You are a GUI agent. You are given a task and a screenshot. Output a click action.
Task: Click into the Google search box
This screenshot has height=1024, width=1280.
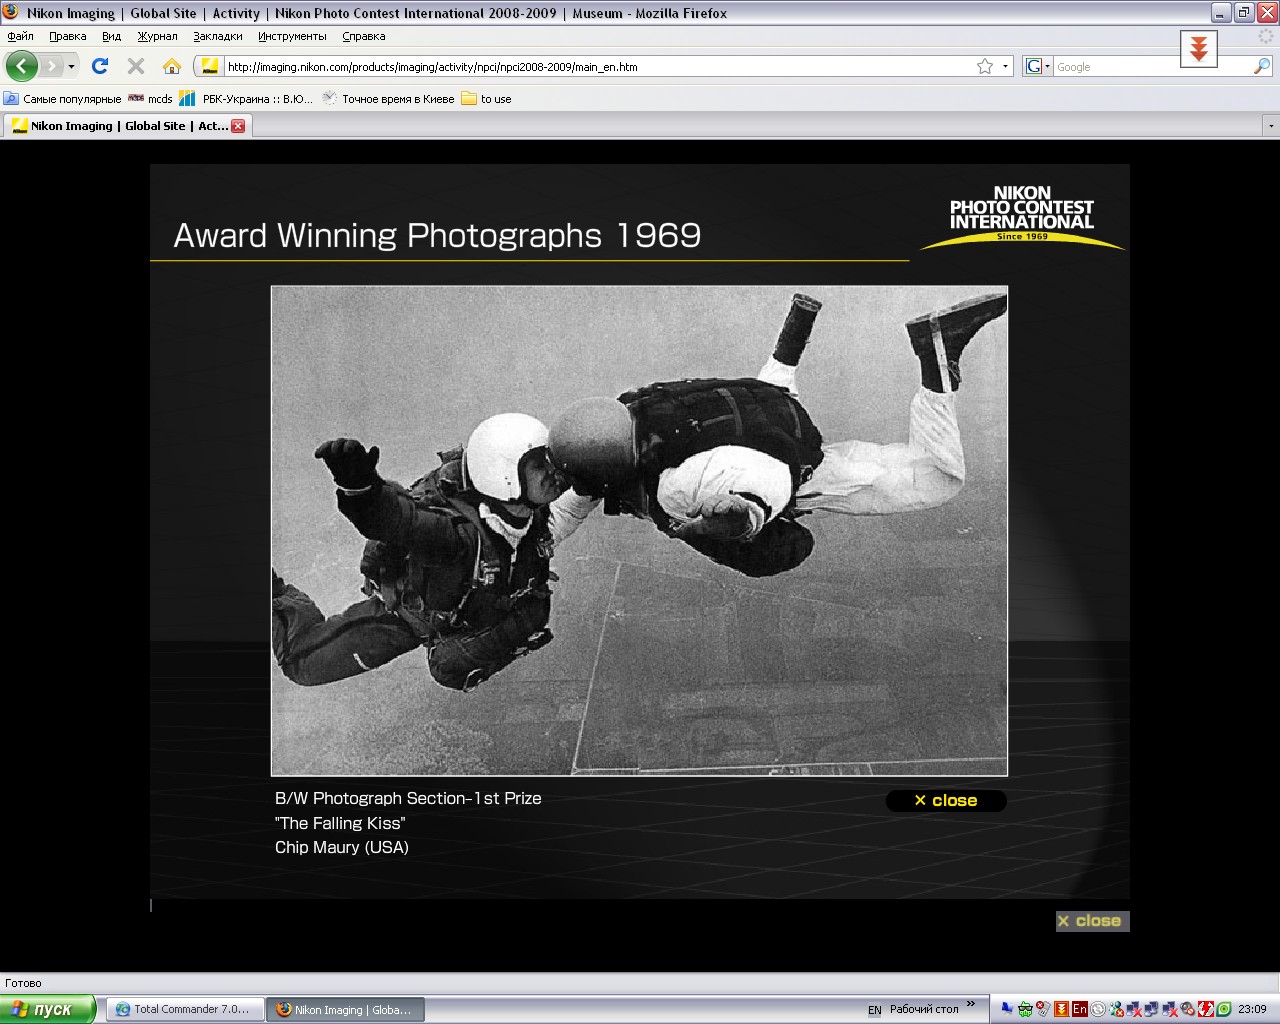pyautogui.click(x=1152, y=67)
